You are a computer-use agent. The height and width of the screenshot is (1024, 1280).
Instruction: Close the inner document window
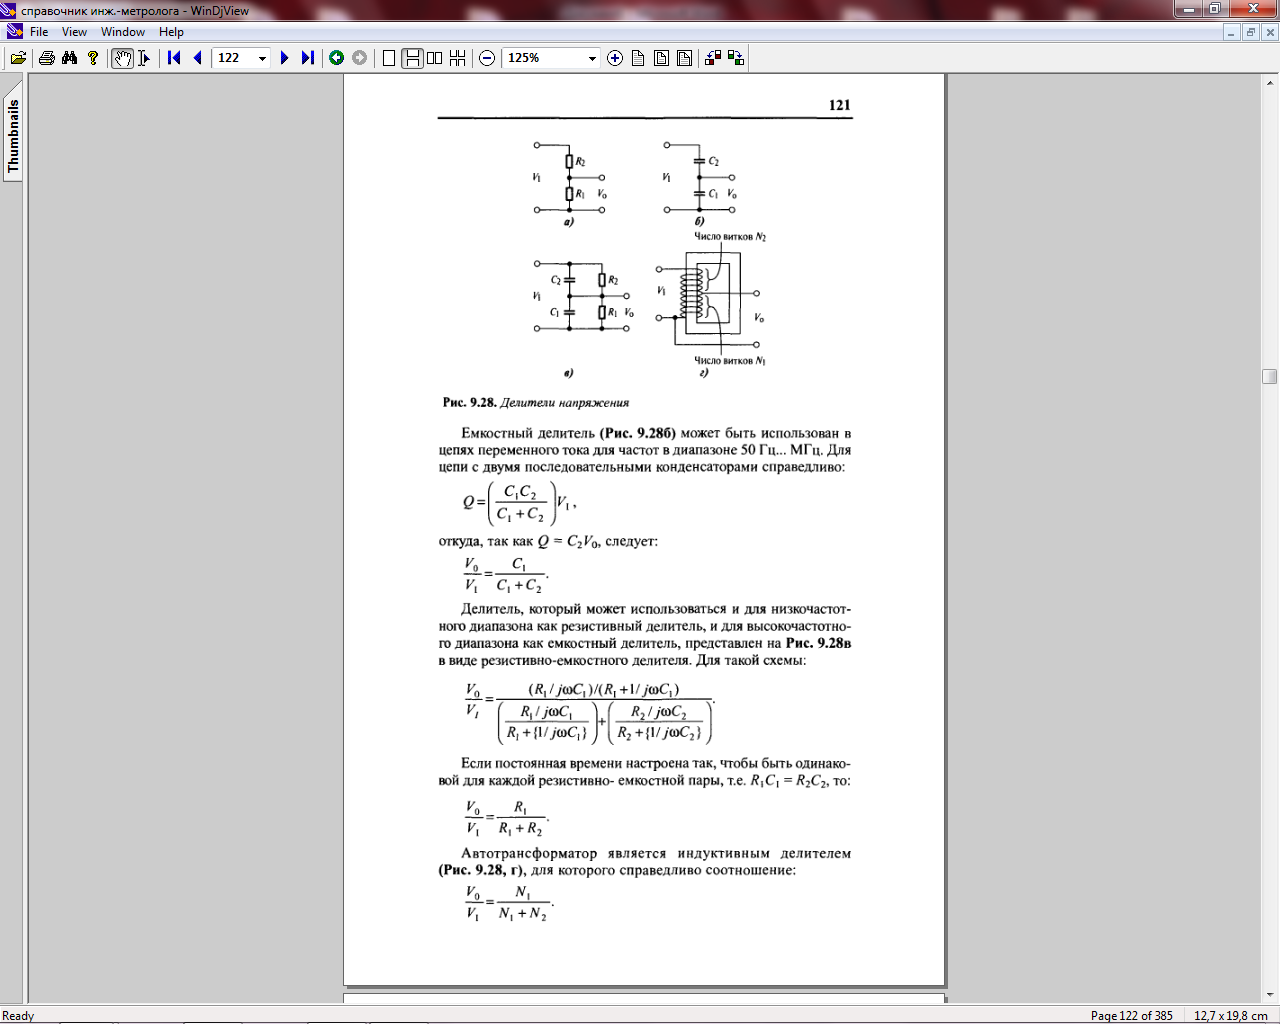pos(1270,32)
